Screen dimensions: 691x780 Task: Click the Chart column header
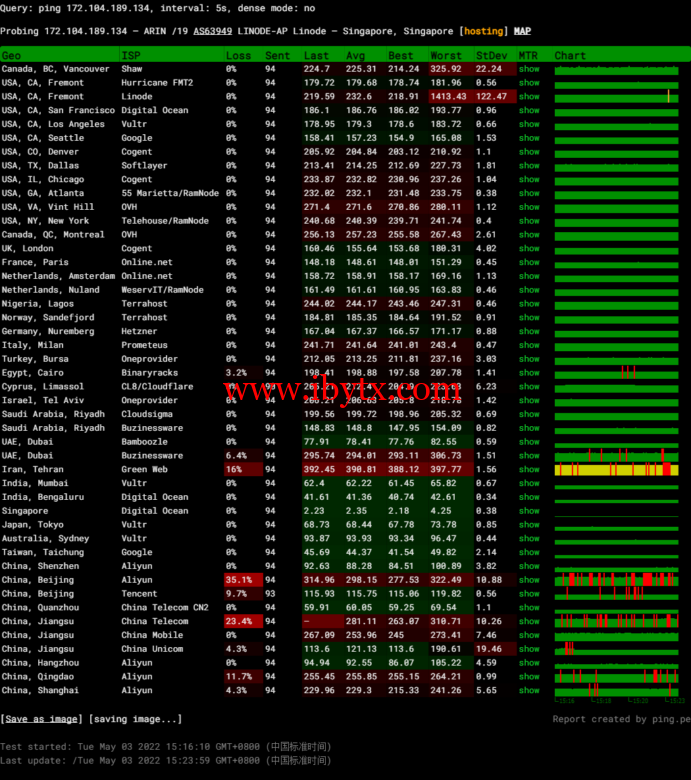[x=570, y=55]
